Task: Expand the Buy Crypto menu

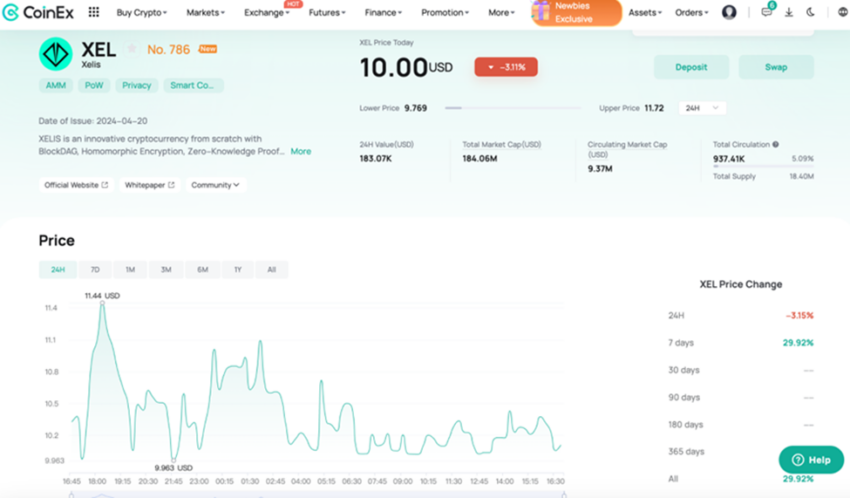Action: 141,12
